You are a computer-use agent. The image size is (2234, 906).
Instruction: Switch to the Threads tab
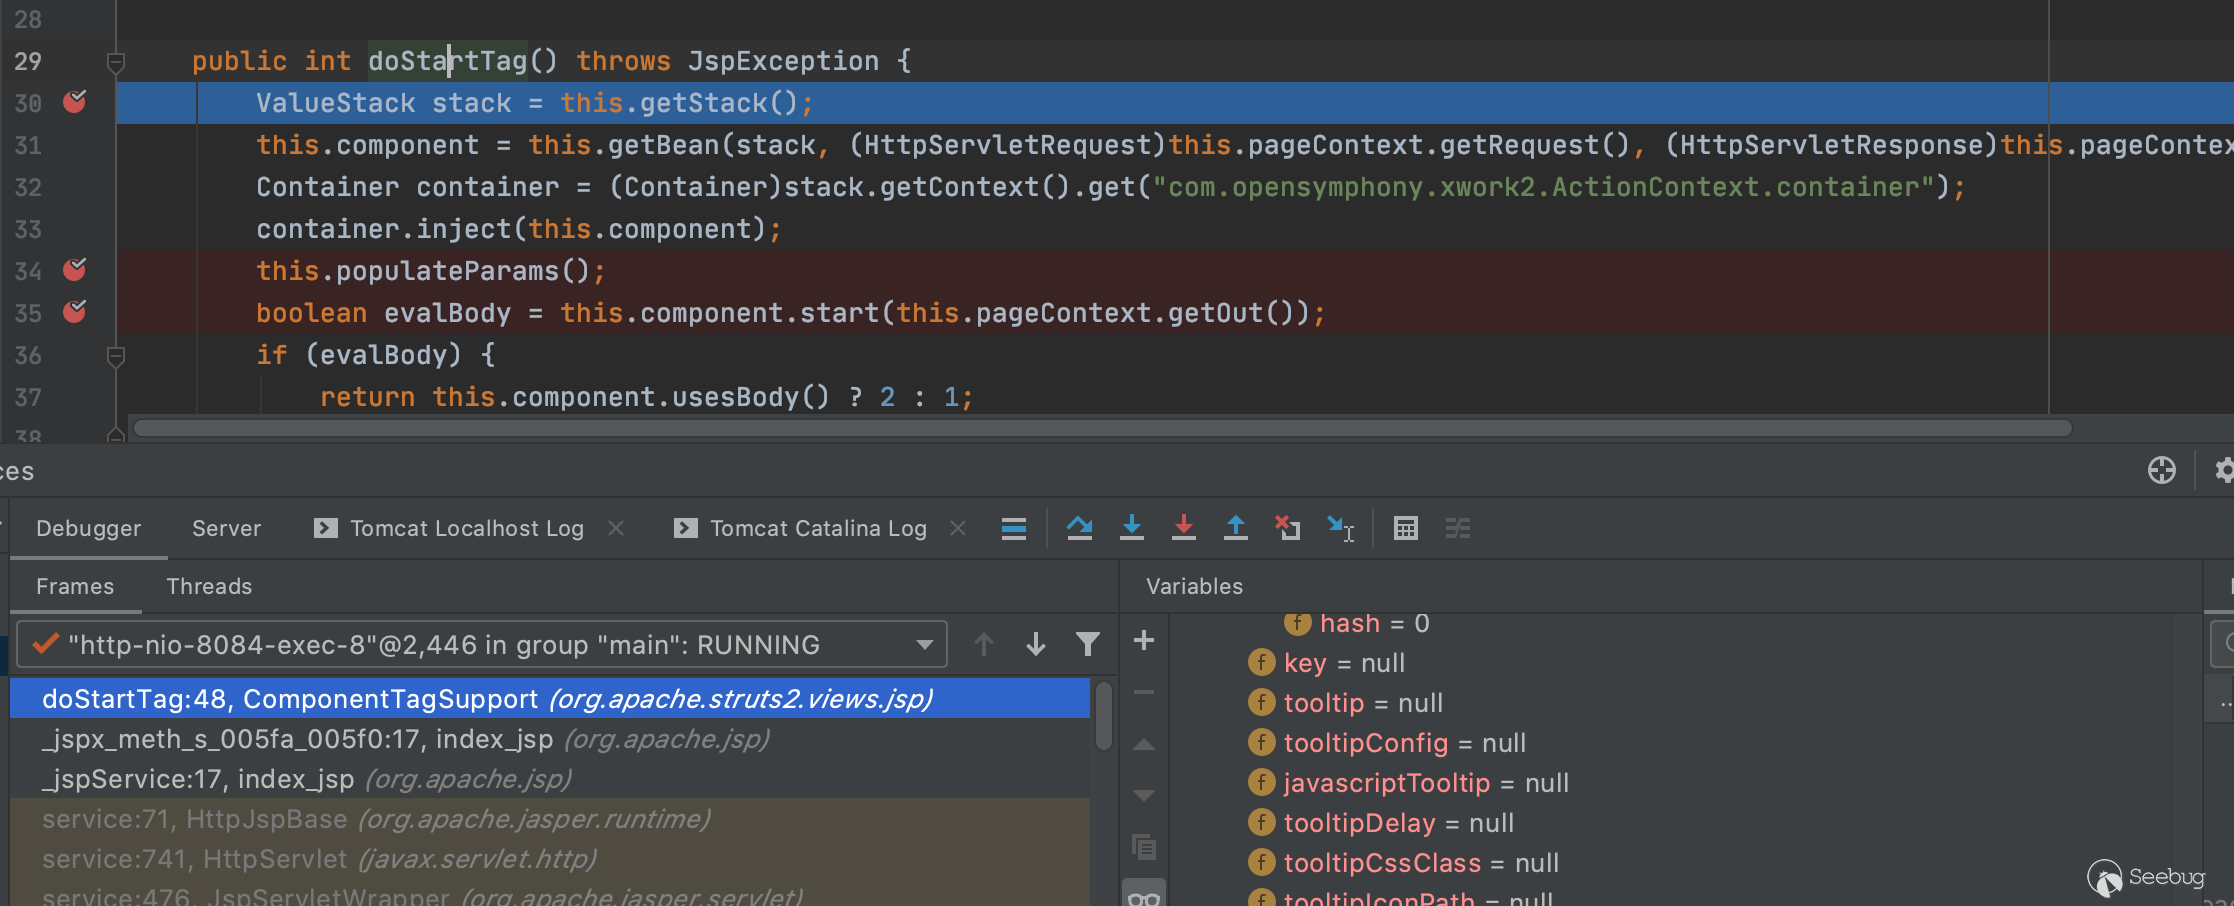coord(209,587)
